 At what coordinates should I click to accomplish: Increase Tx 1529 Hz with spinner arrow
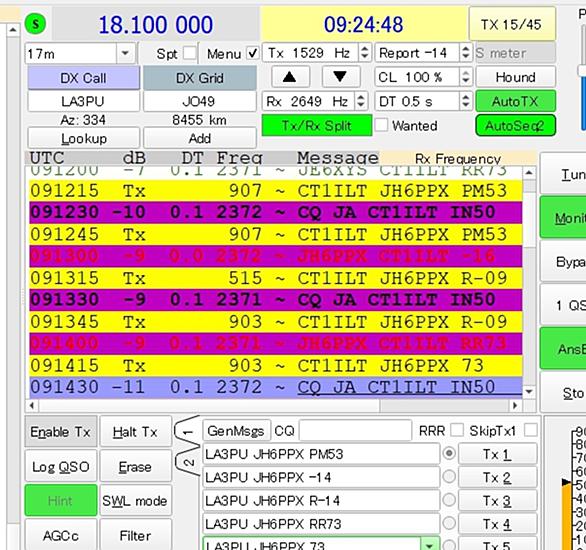365,49
